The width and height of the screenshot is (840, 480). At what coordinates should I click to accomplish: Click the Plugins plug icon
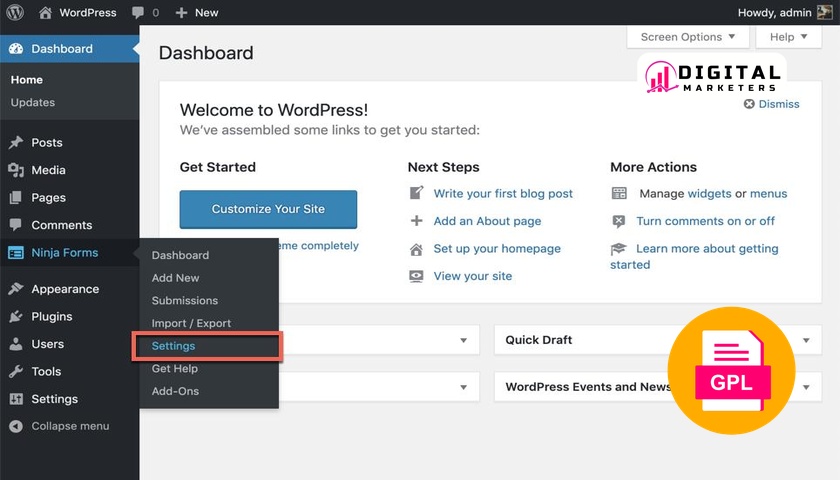pos(16,317)
